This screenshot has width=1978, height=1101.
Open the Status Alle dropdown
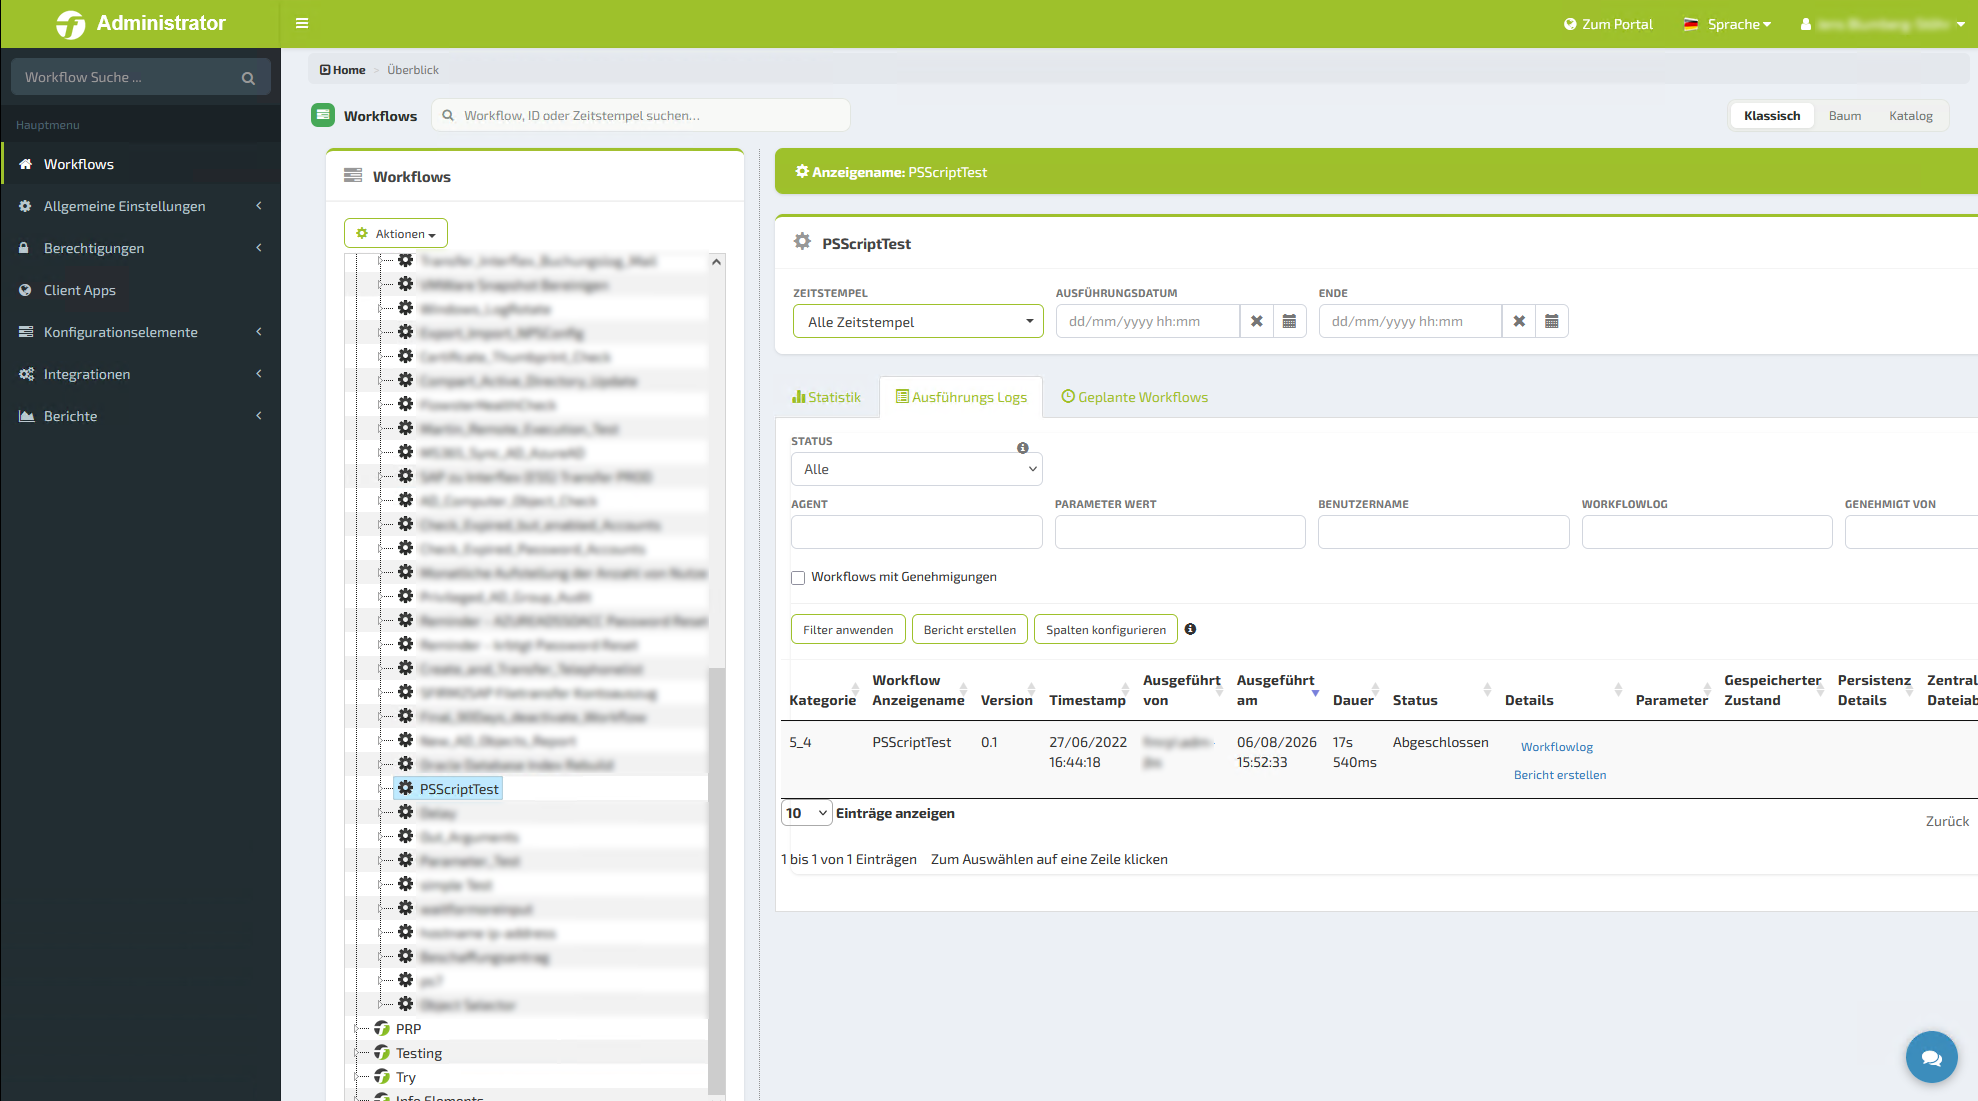(x=916, y=469)
